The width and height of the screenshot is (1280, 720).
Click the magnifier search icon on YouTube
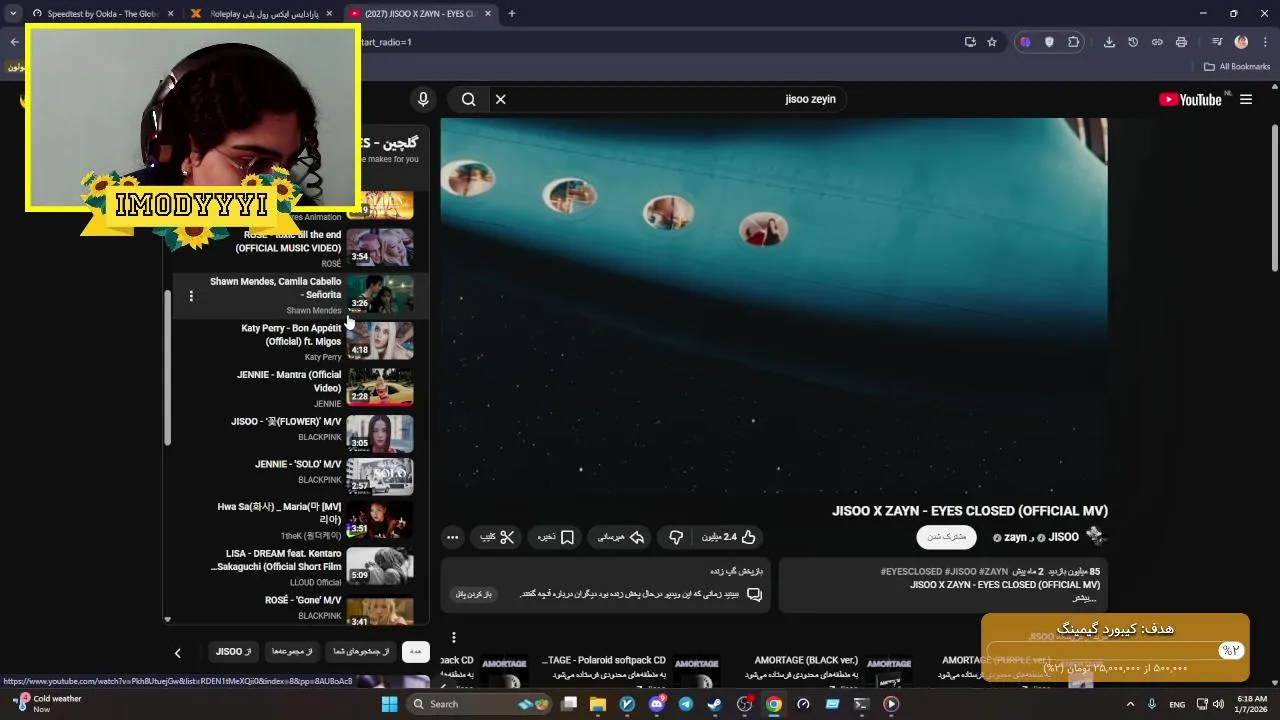click(x=468, y=99)
